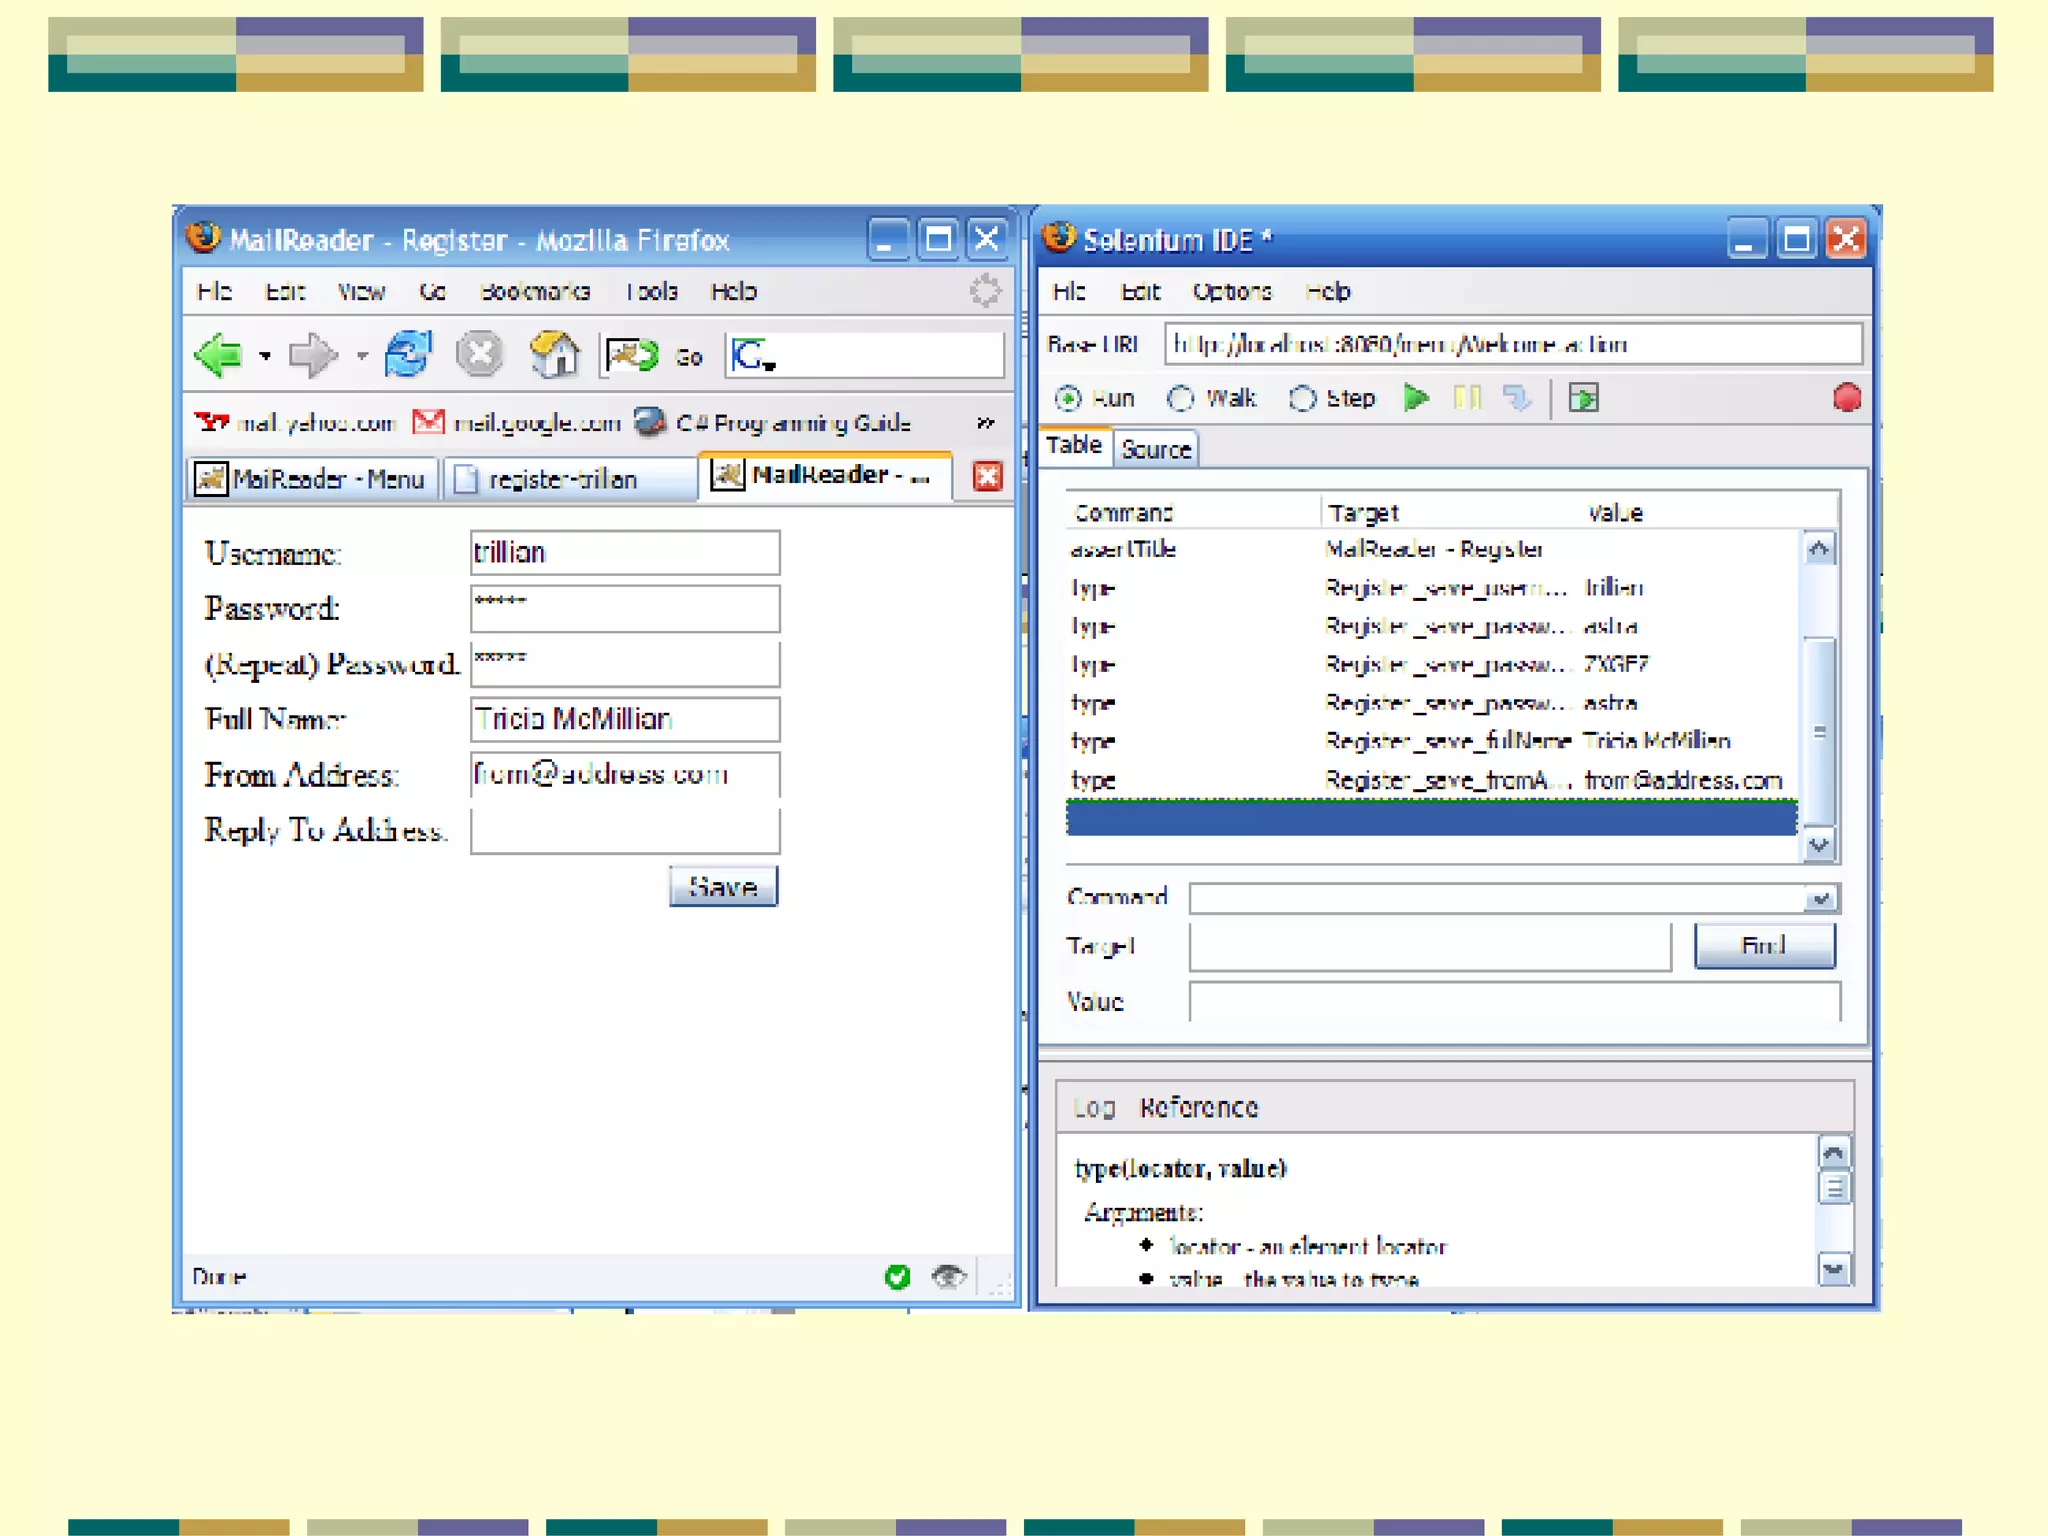
Task: Click the Save button on the form
Action: pyautogui.click(x=723, y=887)
